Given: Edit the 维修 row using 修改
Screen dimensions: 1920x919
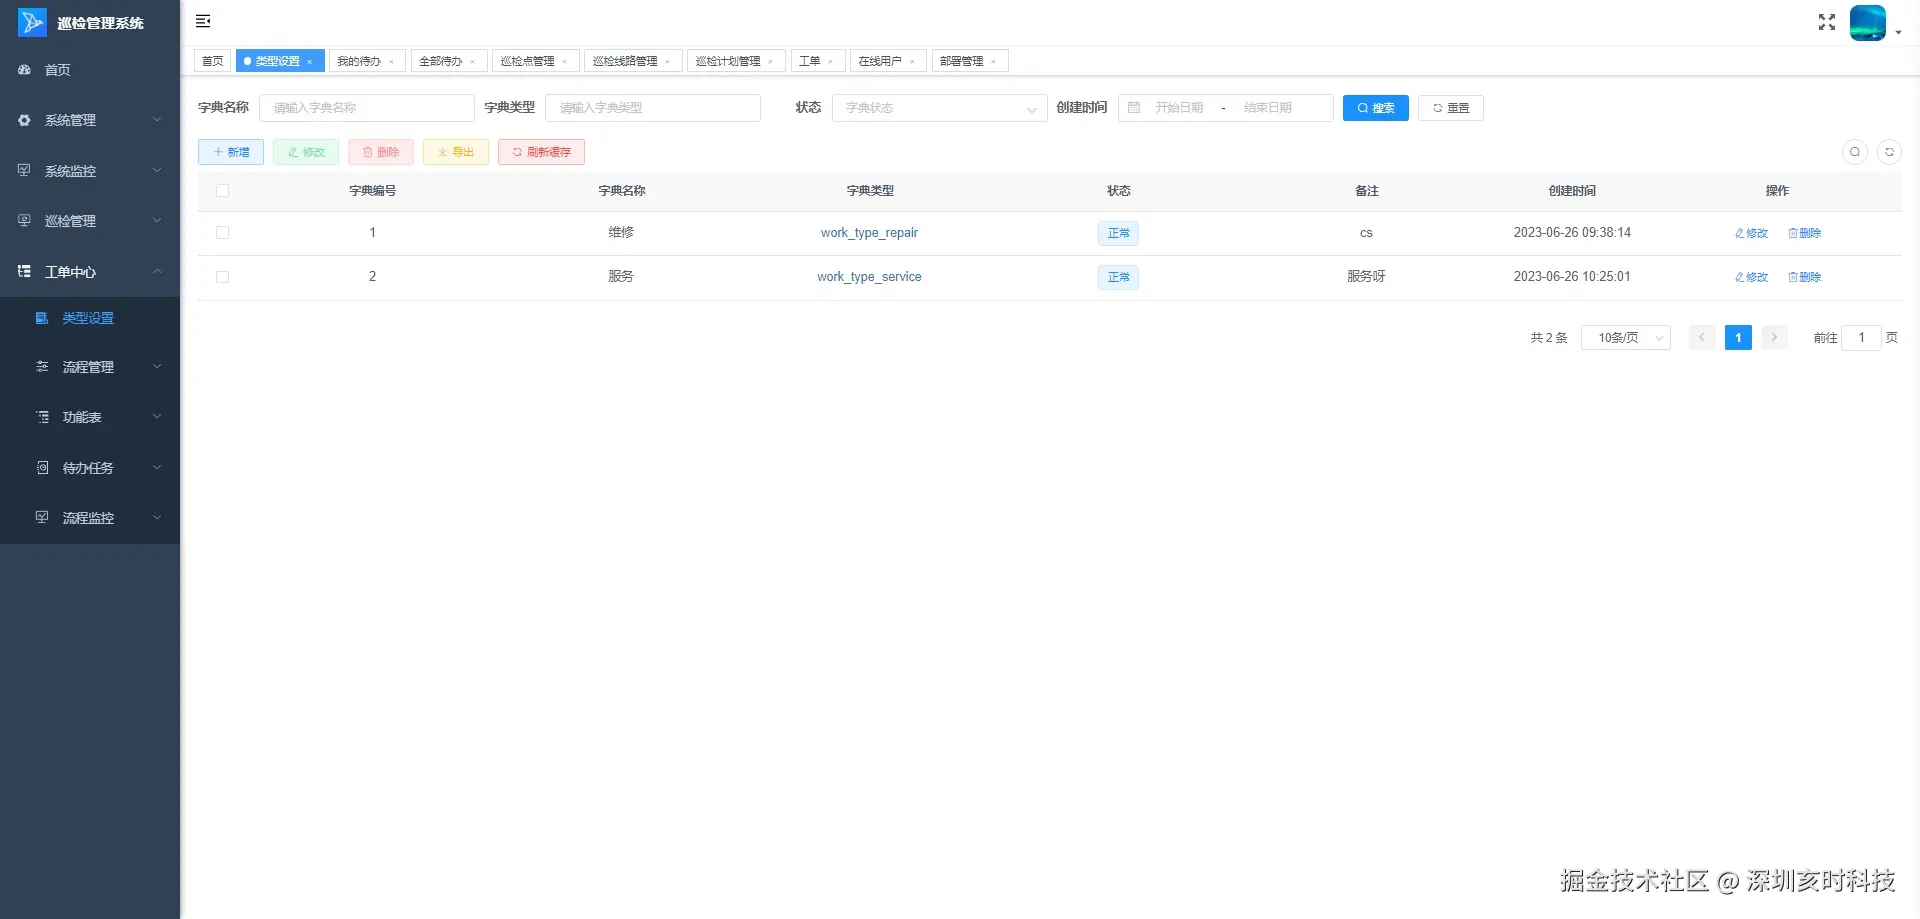Looking at the screenshot, I should (x=1751, y=233).
